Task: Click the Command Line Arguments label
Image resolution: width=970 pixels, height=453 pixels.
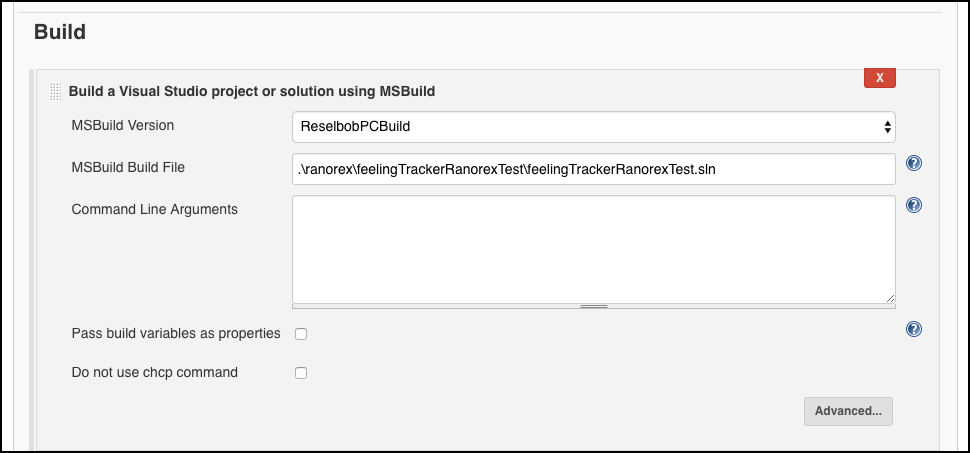Action: click(x=155, y=209)
